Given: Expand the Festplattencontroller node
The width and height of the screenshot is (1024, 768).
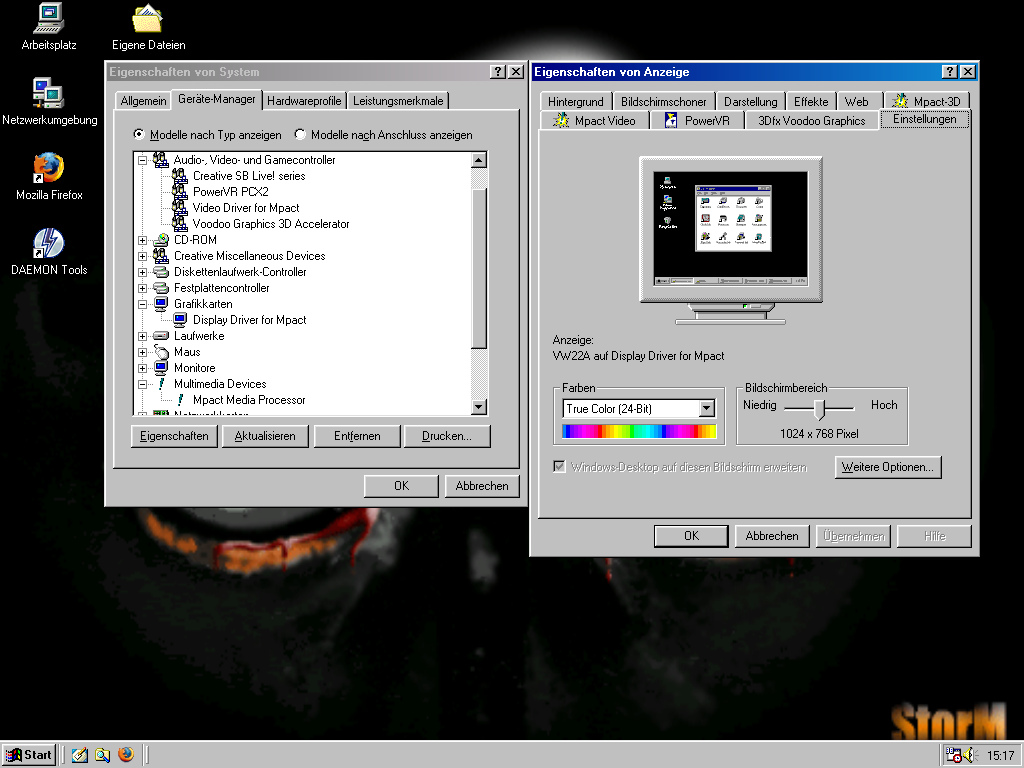Looking at the screenshot, I should pos(142,288).
